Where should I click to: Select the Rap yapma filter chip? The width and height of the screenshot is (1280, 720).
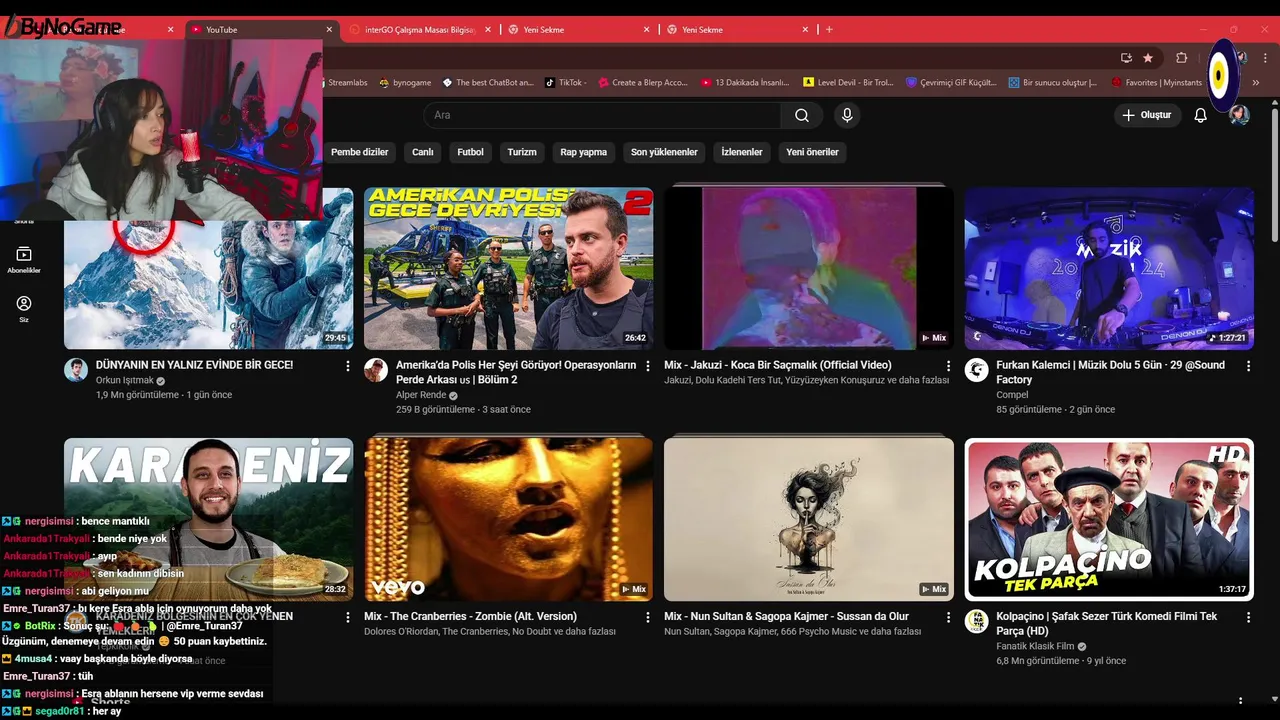tap(584, 152)
